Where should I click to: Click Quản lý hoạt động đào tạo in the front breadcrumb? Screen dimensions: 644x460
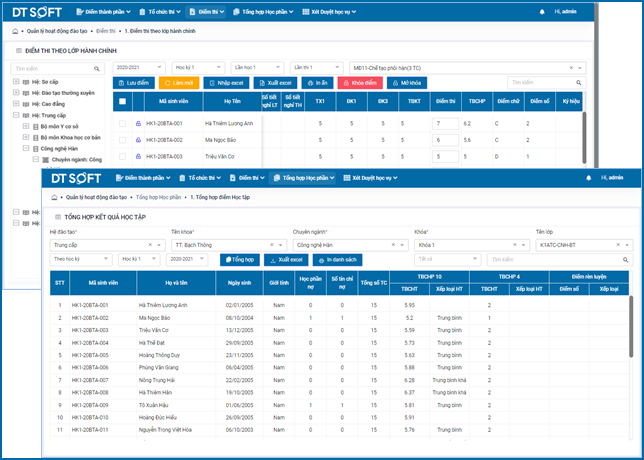(96, 198)
